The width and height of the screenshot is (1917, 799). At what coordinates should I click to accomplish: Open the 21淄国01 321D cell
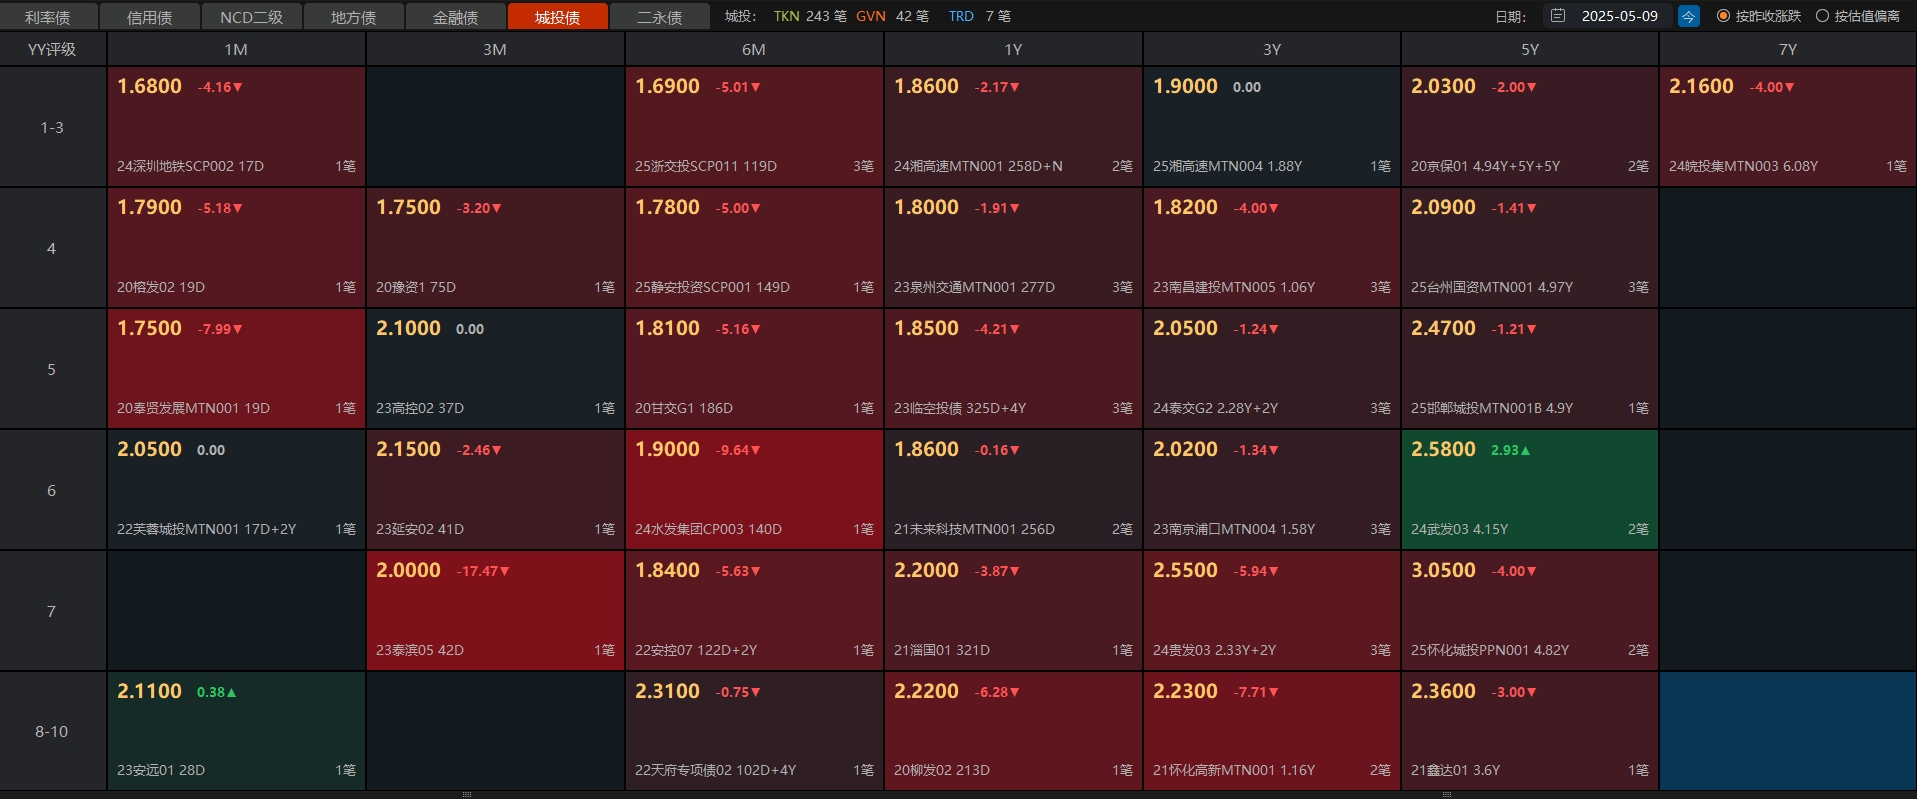click(1013, 611)
